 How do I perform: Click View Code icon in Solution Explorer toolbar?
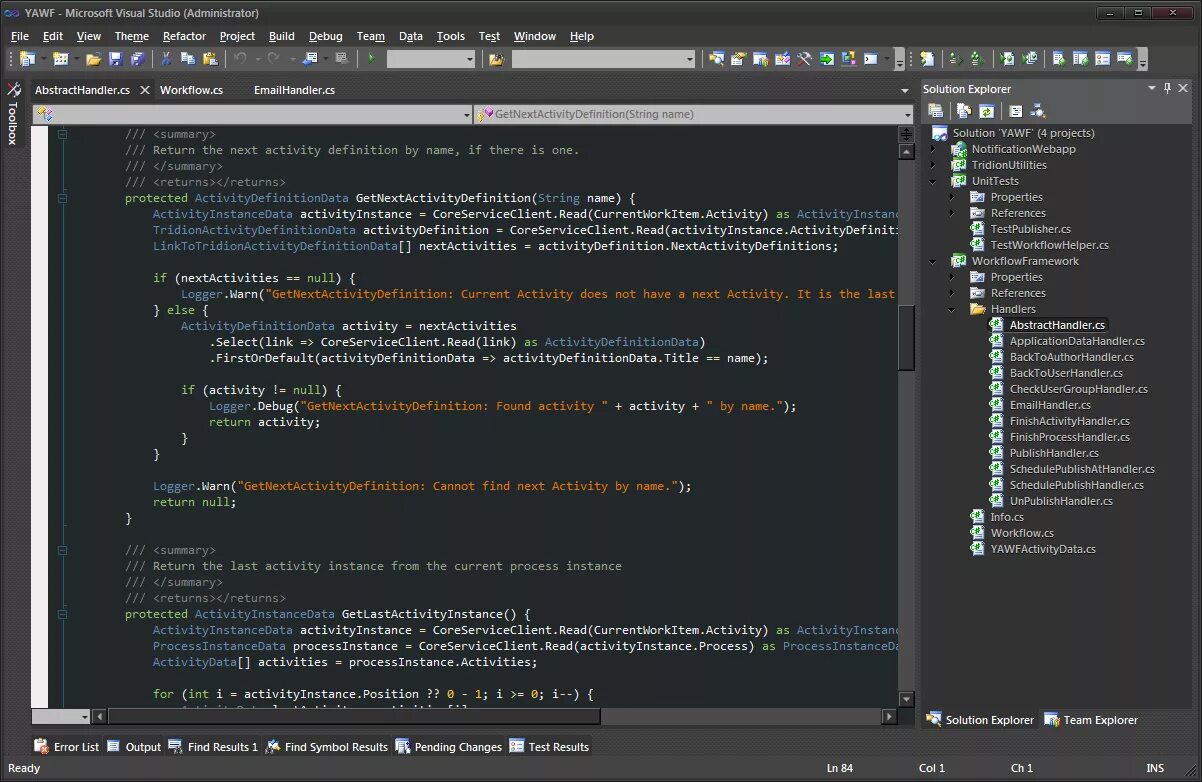[1016, 111]
